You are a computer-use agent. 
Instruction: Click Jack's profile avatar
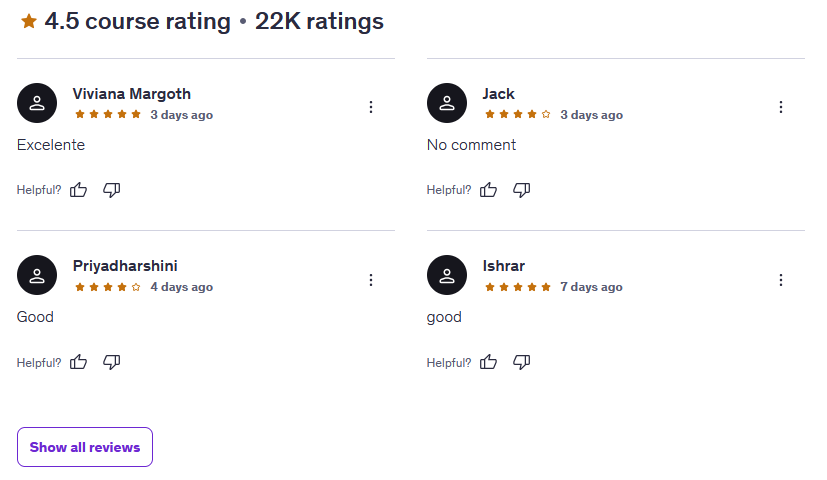[x=447, y=103]
